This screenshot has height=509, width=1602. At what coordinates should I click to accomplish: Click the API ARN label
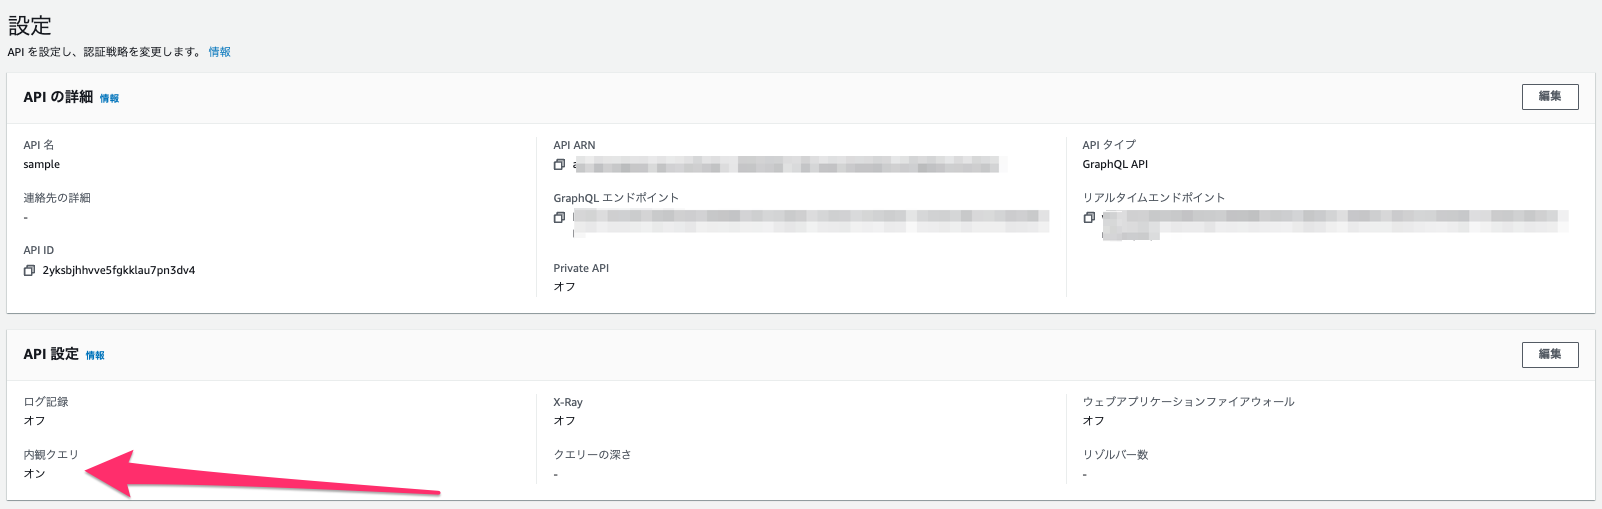click(574, 146)
